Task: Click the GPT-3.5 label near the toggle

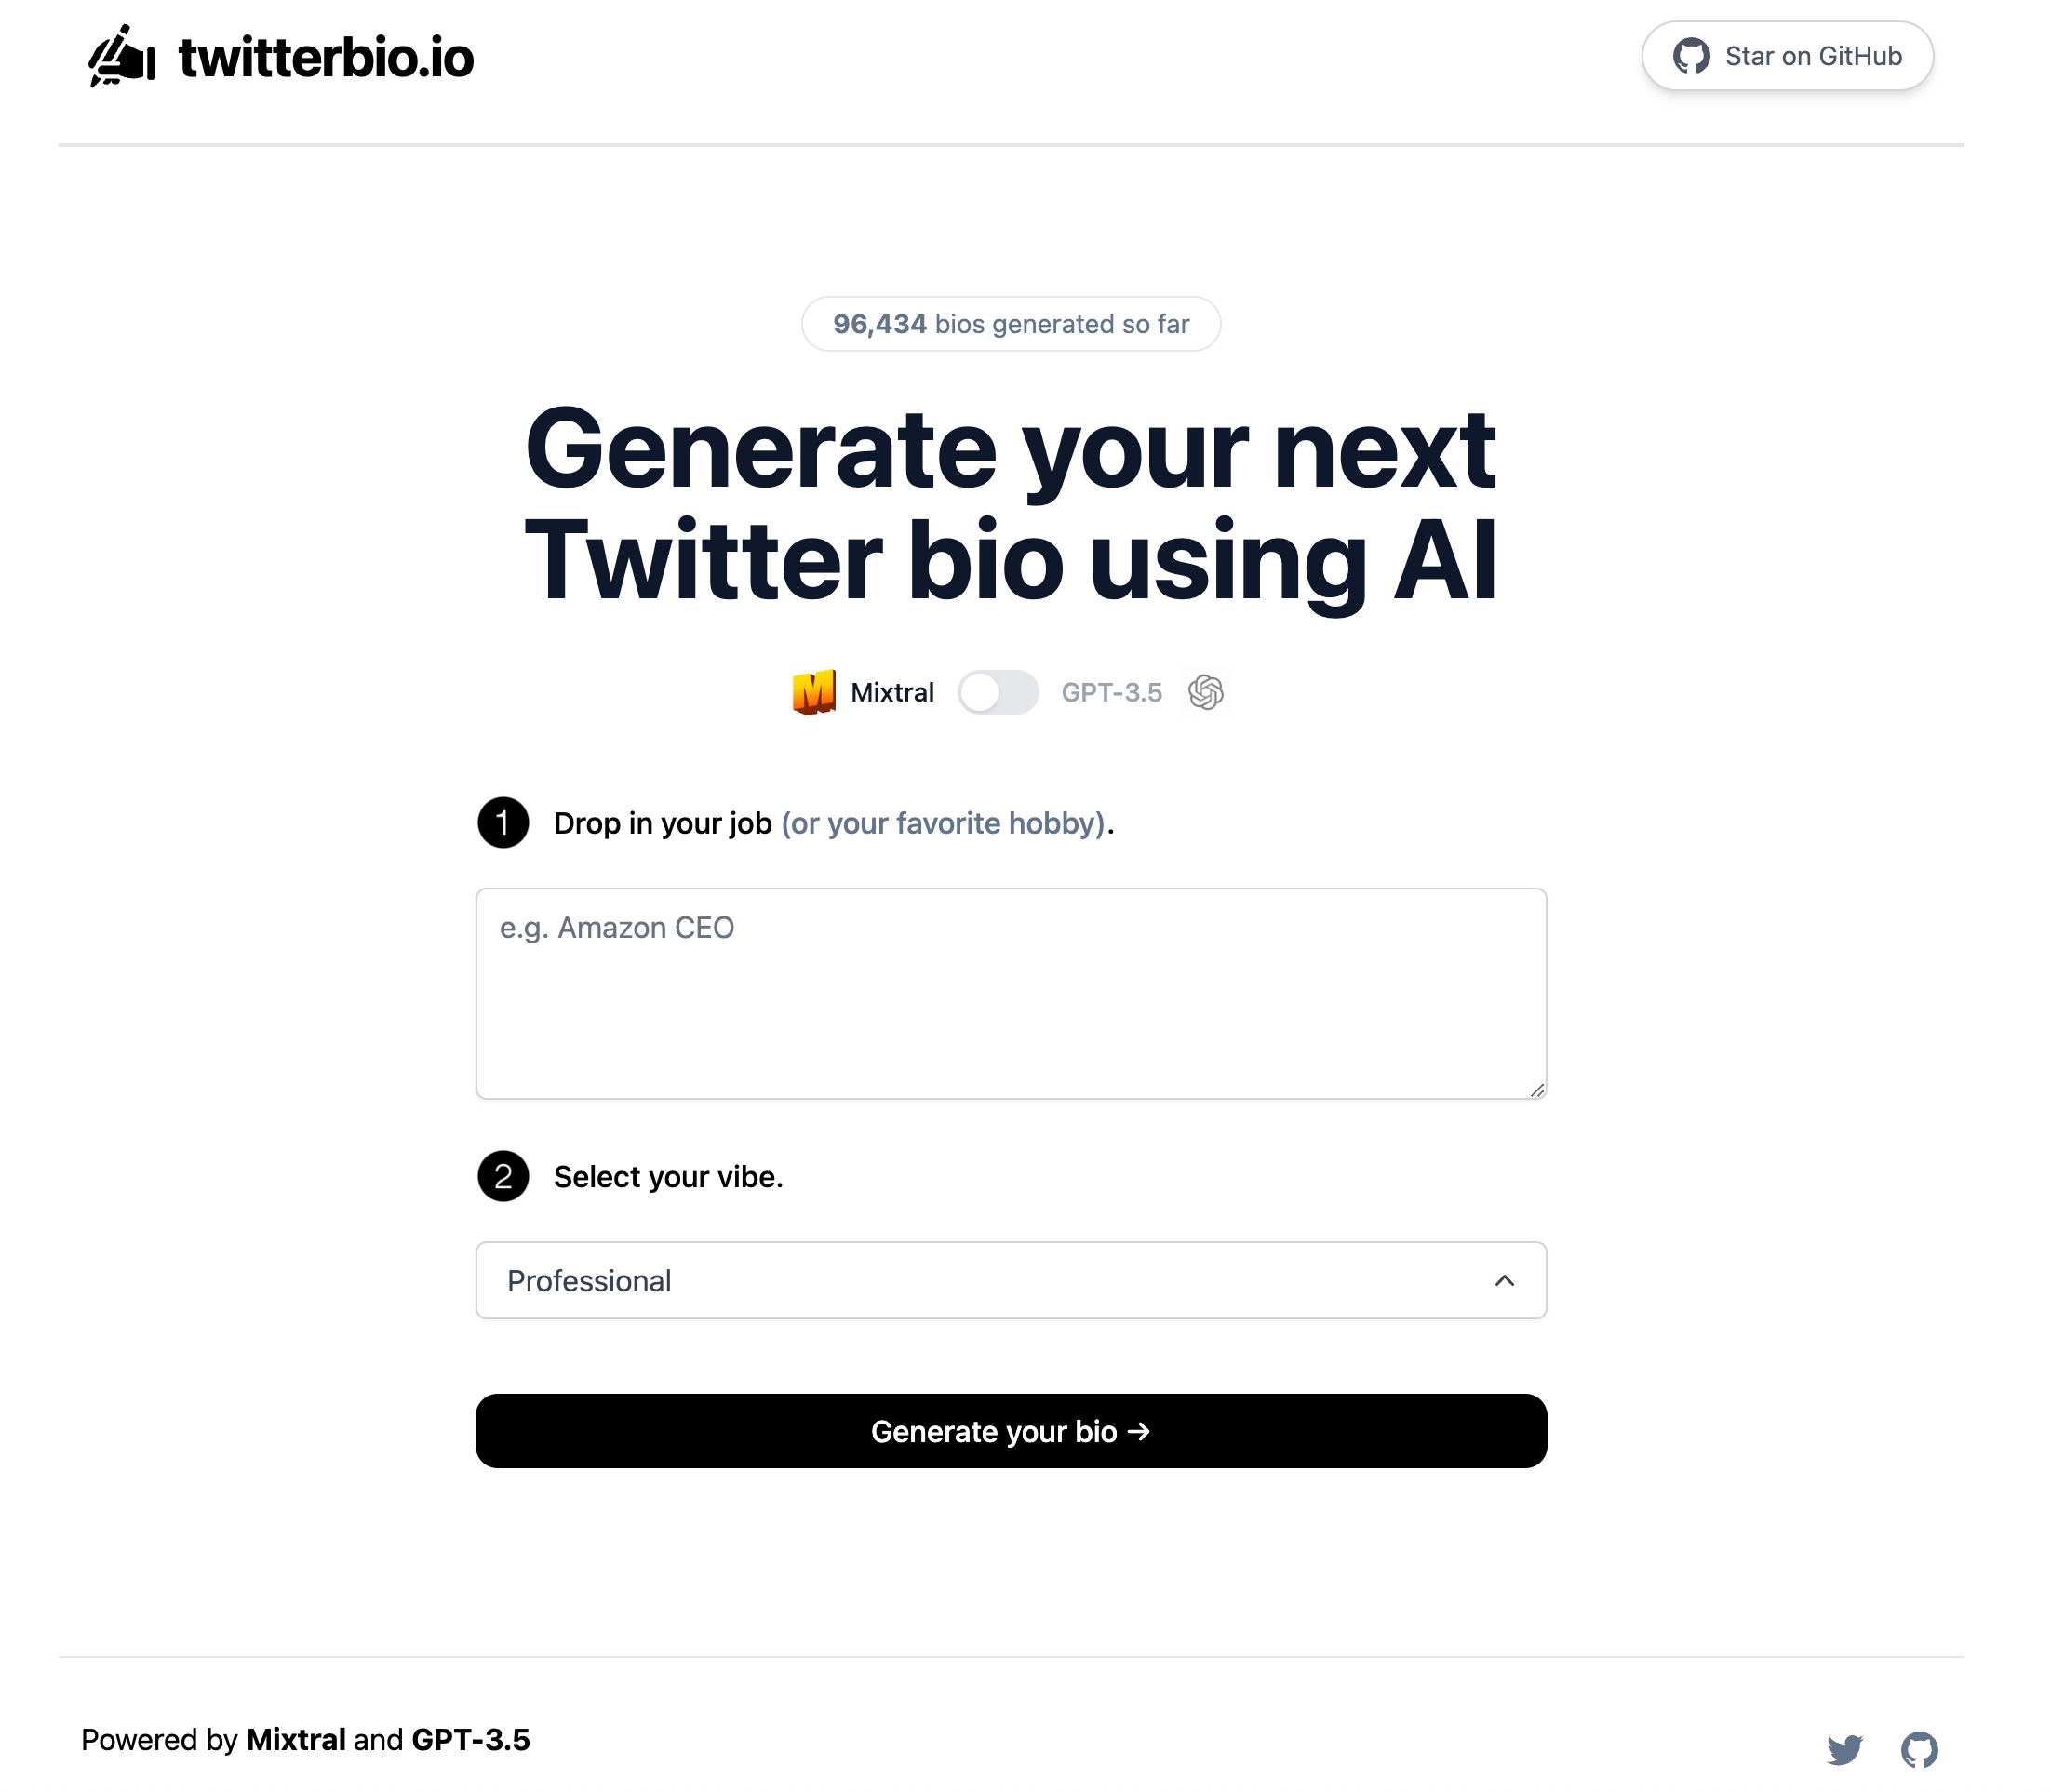Action: click(x=1112, y=691)
